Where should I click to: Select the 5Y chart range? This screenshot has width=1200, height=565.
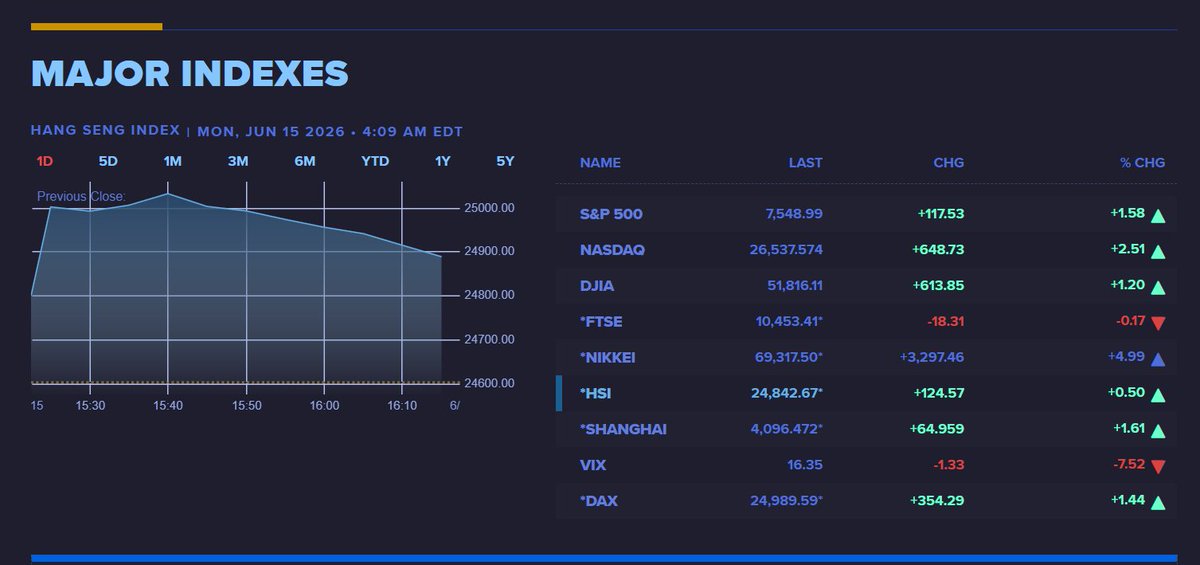coord(505,162)
